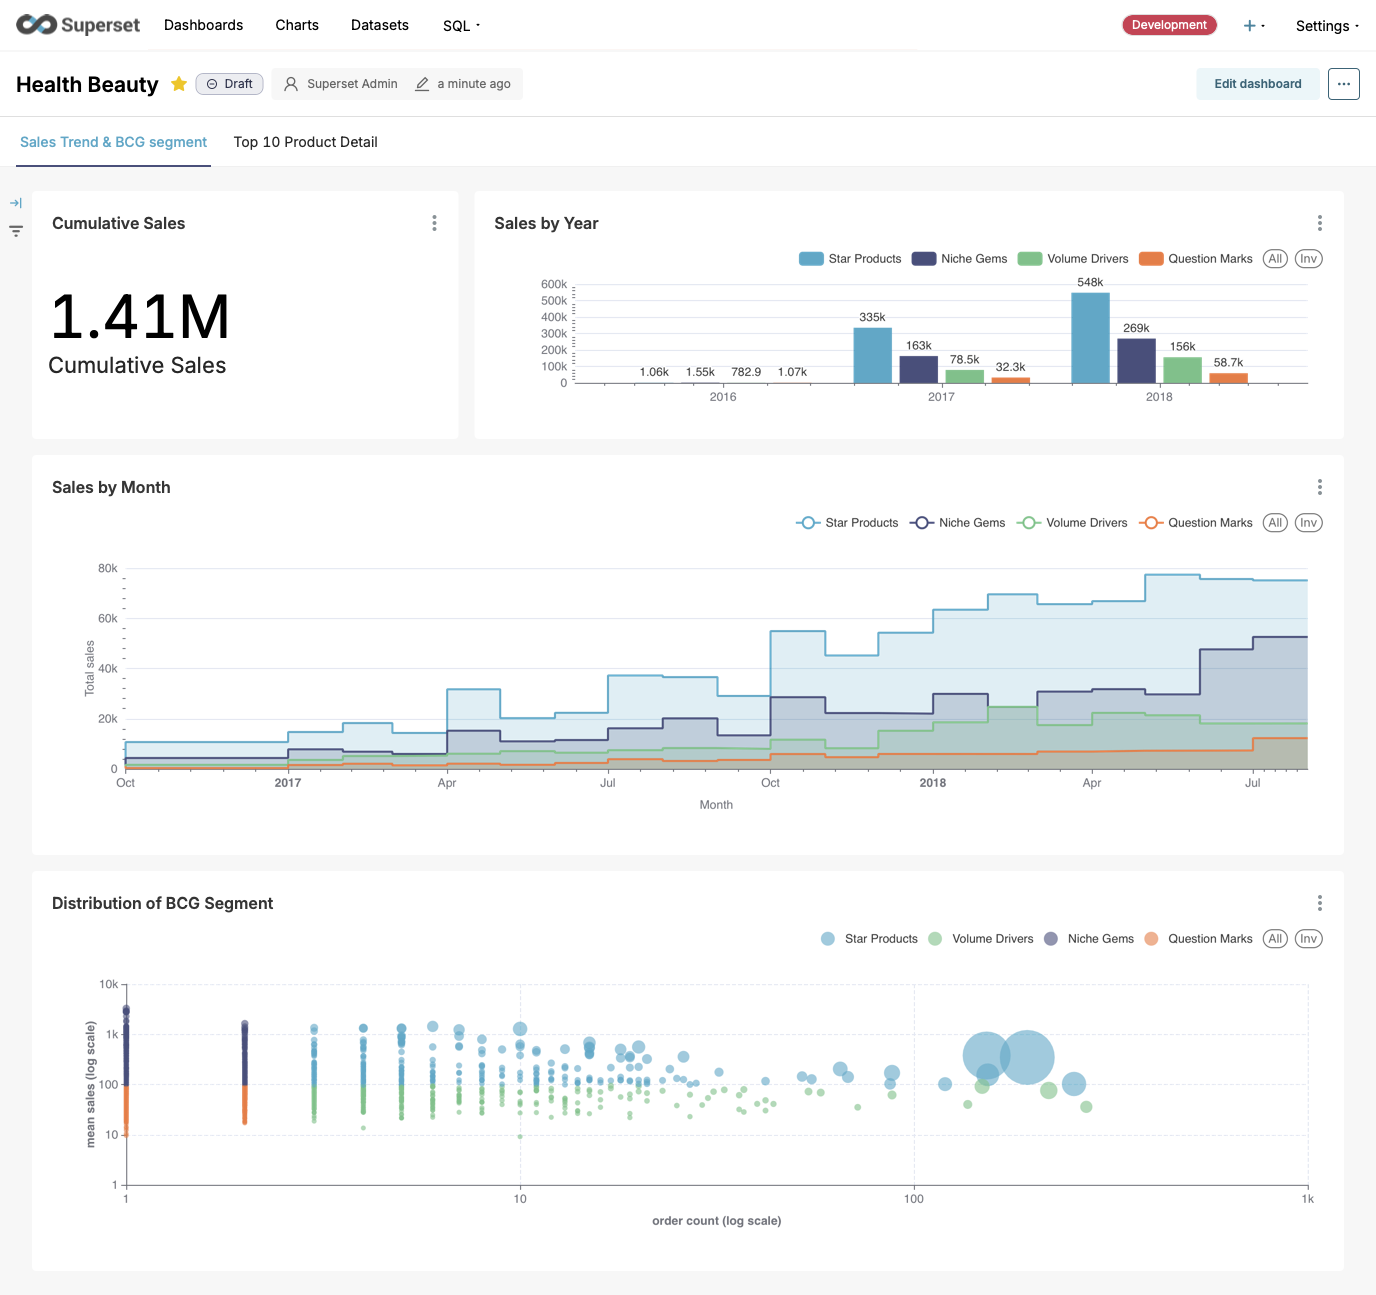The width and height of the screenshot is (1376, 1295).
Task: Toggle Niche Gems series in Sales by Year
Action: pyautogui.click(x=960, y=259)
